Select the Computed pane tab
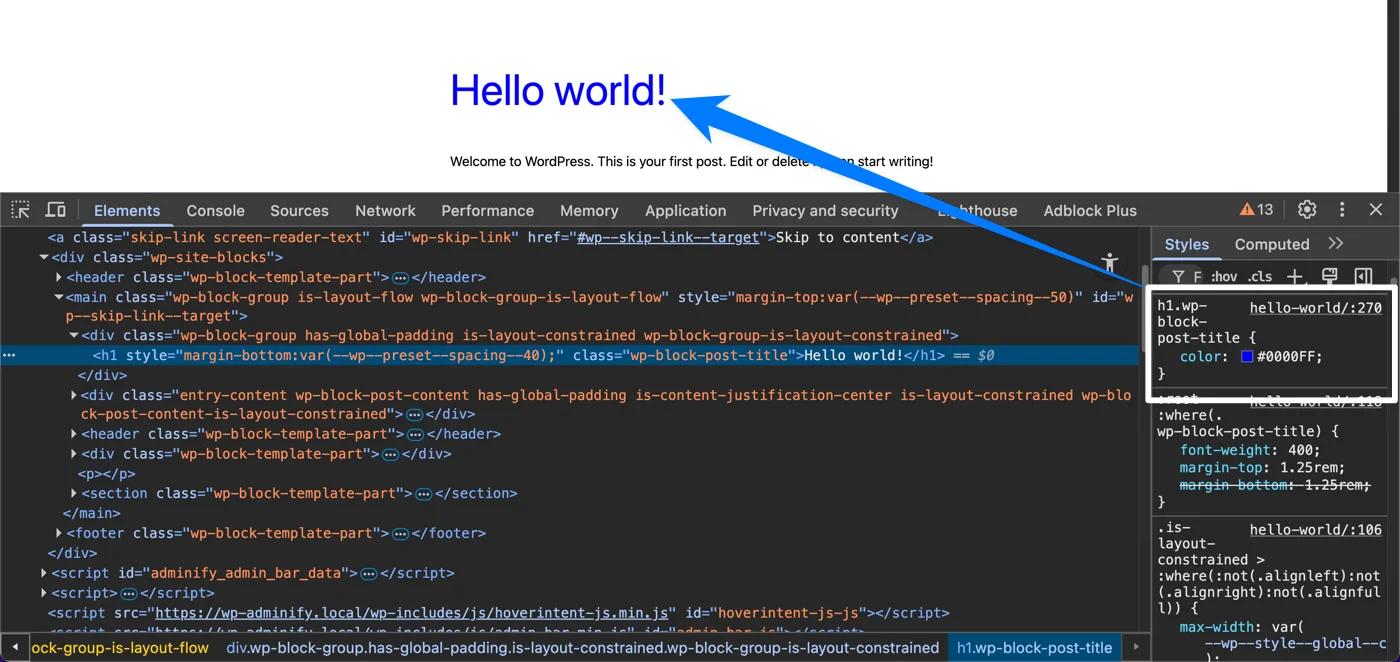1400x662 pixels. point(1272,244)
